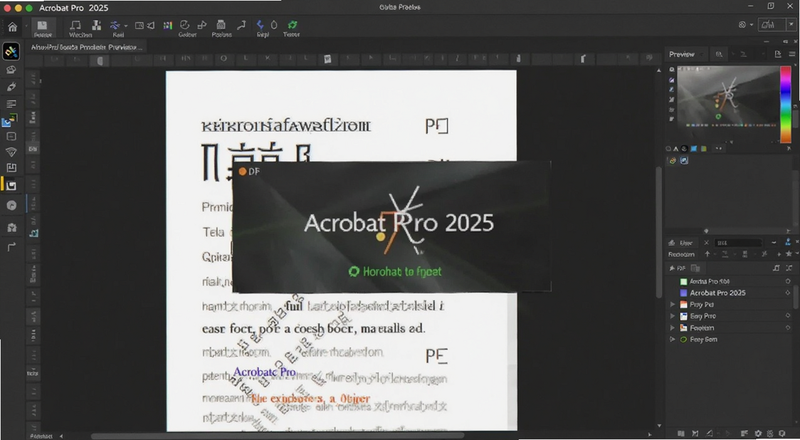Viewport: 800px width, 440px height.
Task: Close the User tab with its X
Action: coord(706,243)
